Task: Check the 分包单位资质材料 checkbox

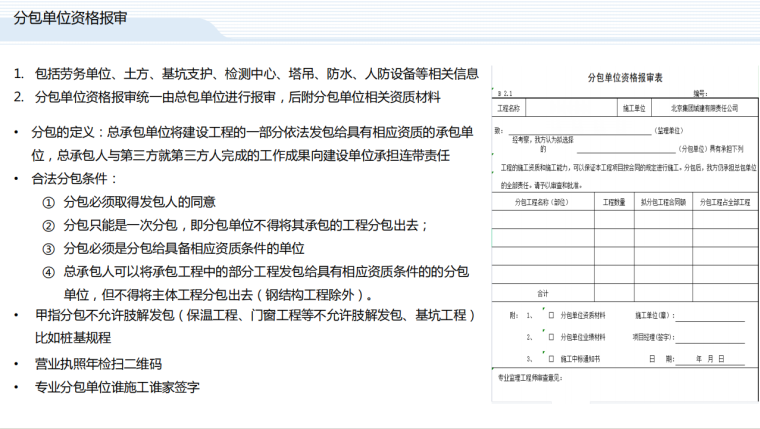Action: (x=551, y=314)
